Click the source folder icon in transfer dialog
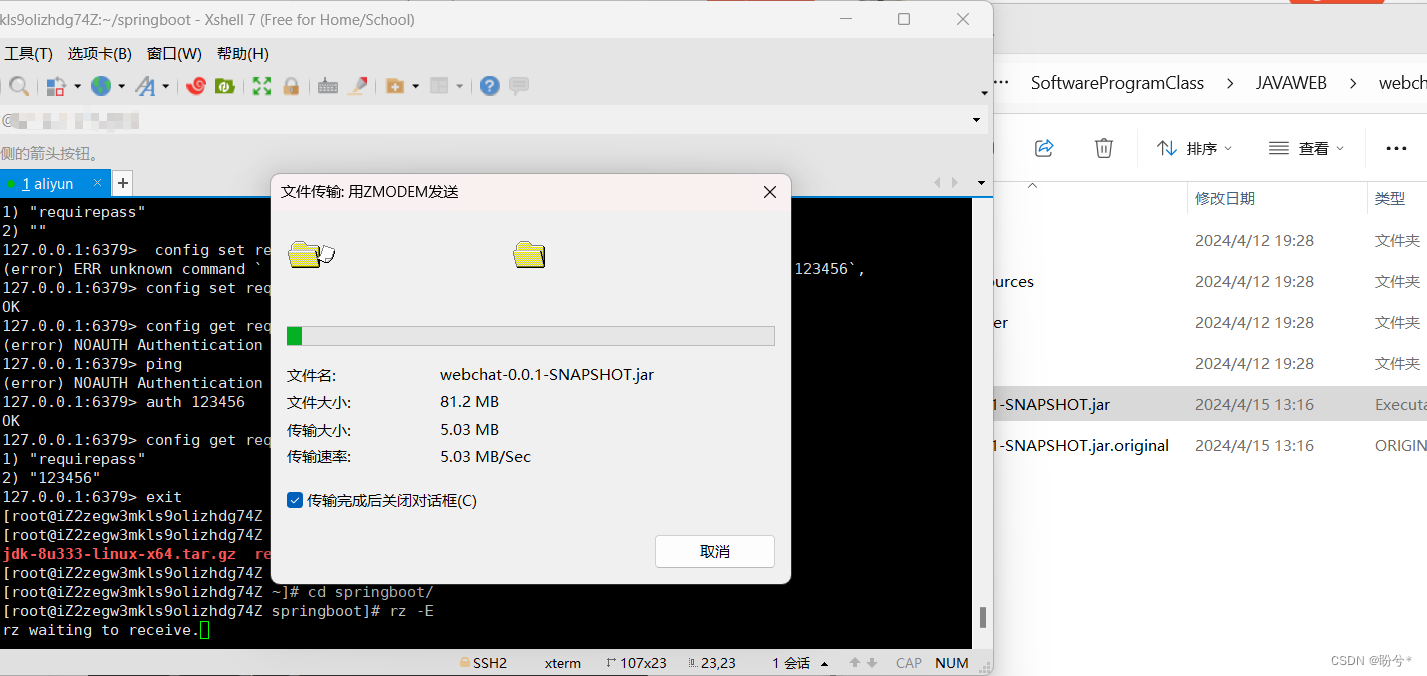 tap(311, 255)
